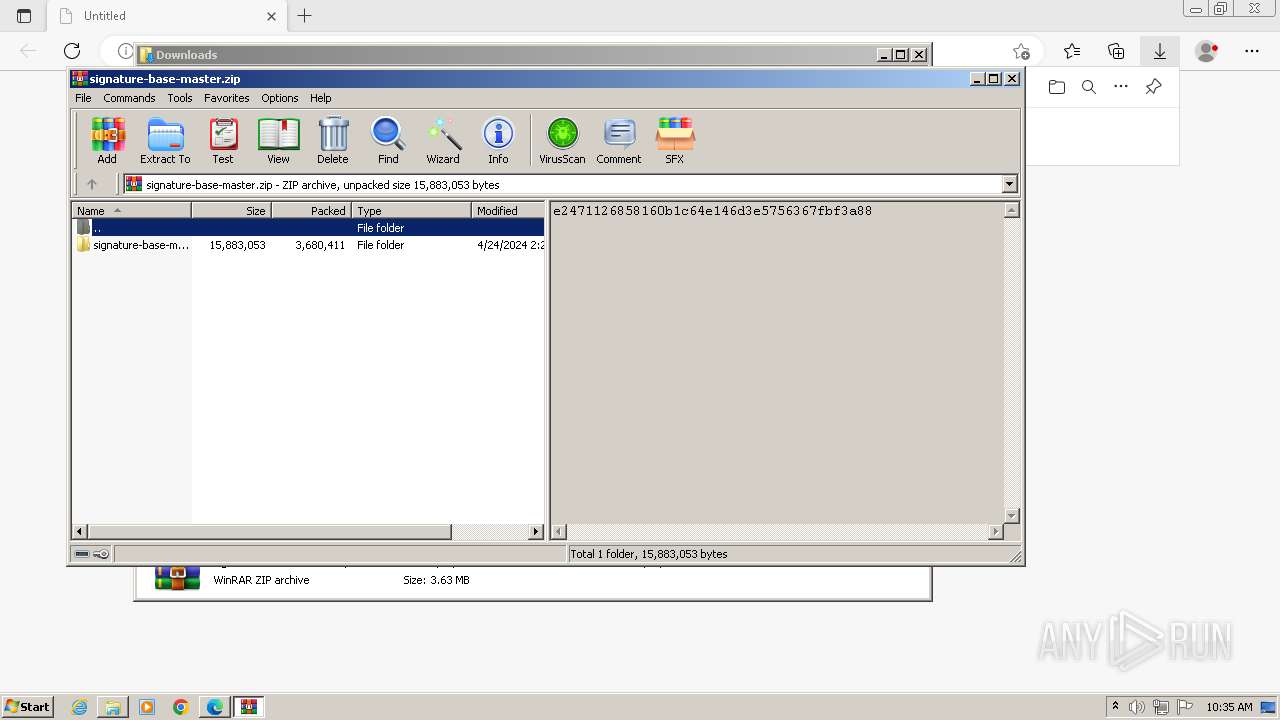The width and height of the screenshot is (1280, 720).
Task: Click status bar total folder text
Action: [x=649, y=554]
